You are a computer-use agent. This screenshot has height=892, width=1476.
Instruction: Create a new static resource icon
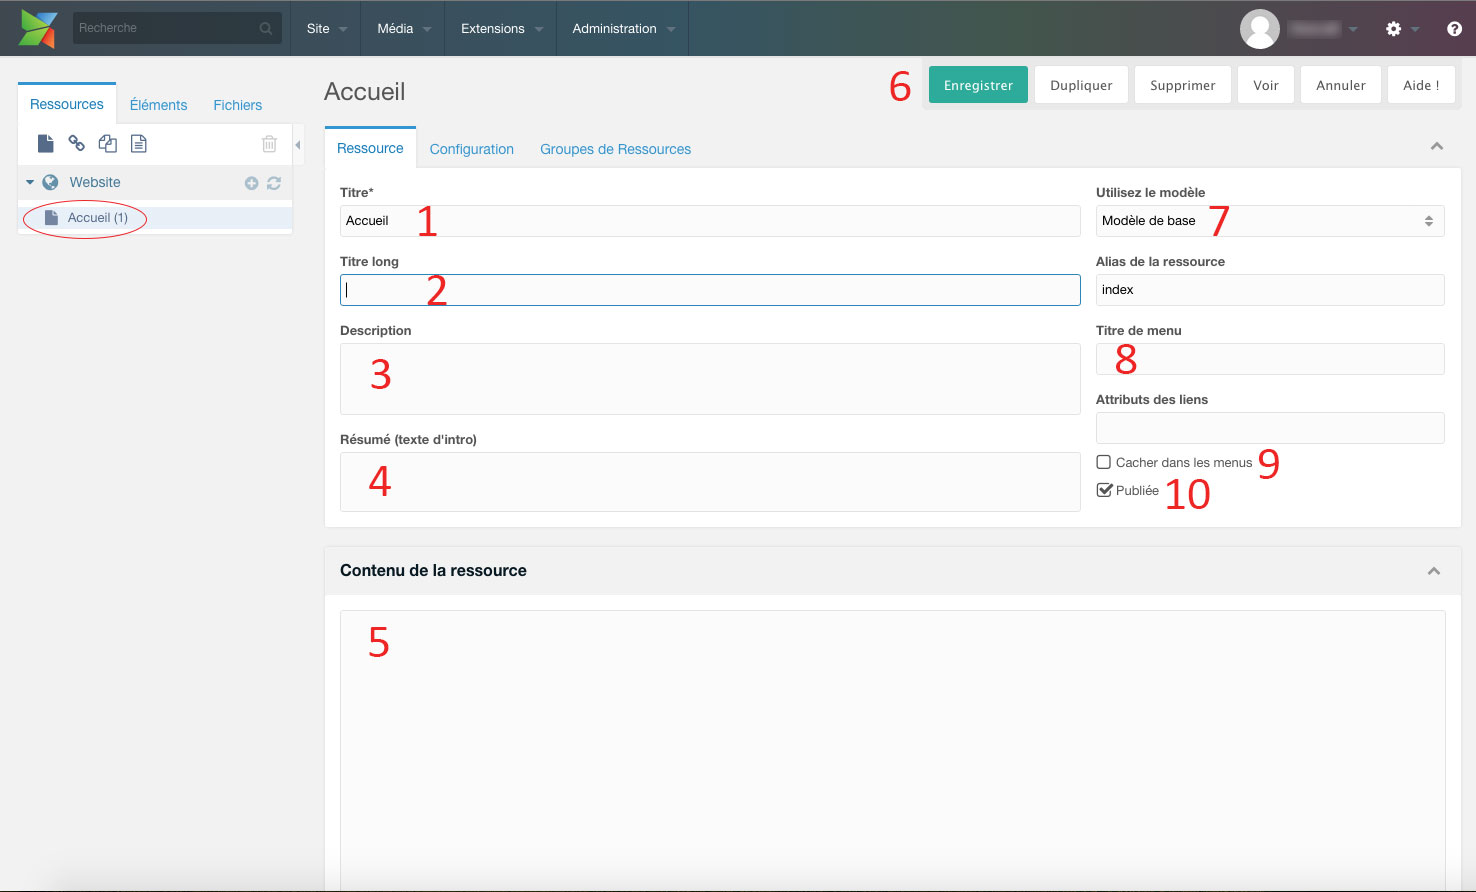pos(139,144)
